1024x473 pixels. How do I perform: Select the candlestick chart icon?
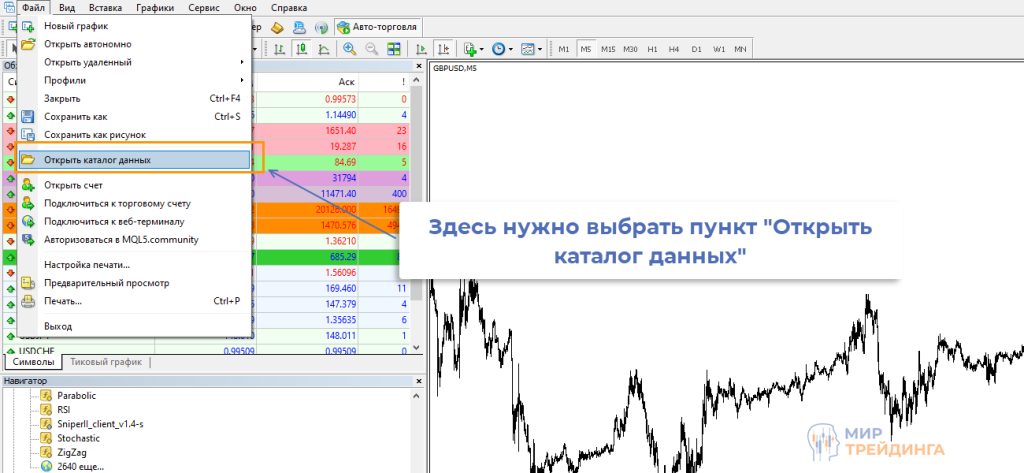(x=301, y=48)
